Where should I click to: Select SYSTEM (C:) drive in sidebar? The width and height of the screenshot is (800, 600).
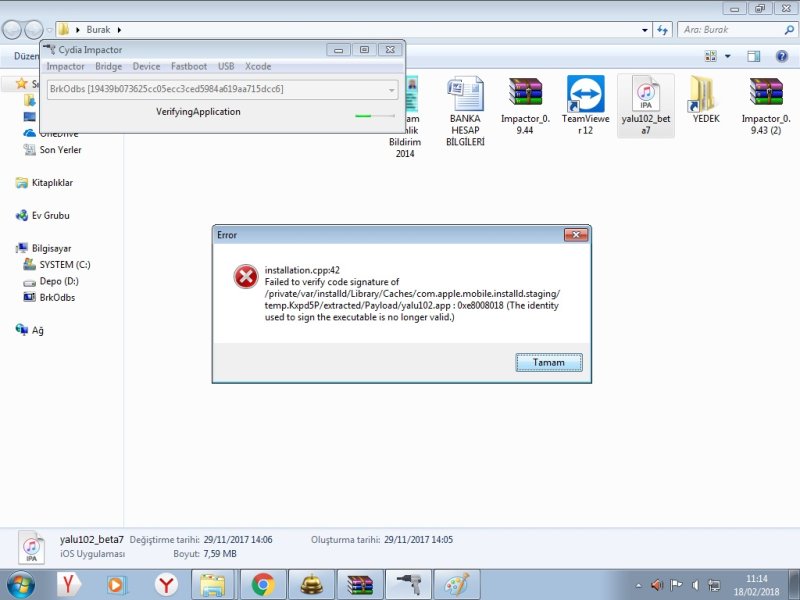click(64, 265)
